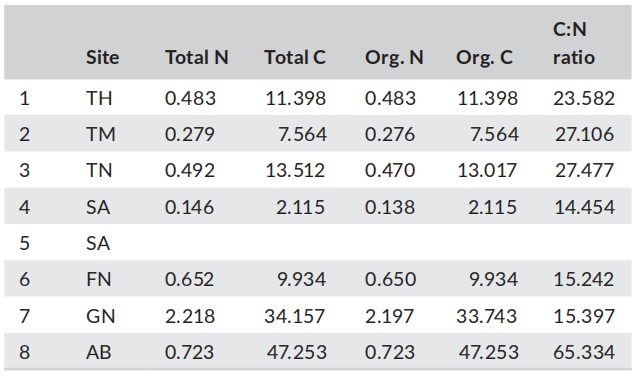The image size is (638, 377).
Task: Click the C:N ratio value 65.334
Action: 584,352
